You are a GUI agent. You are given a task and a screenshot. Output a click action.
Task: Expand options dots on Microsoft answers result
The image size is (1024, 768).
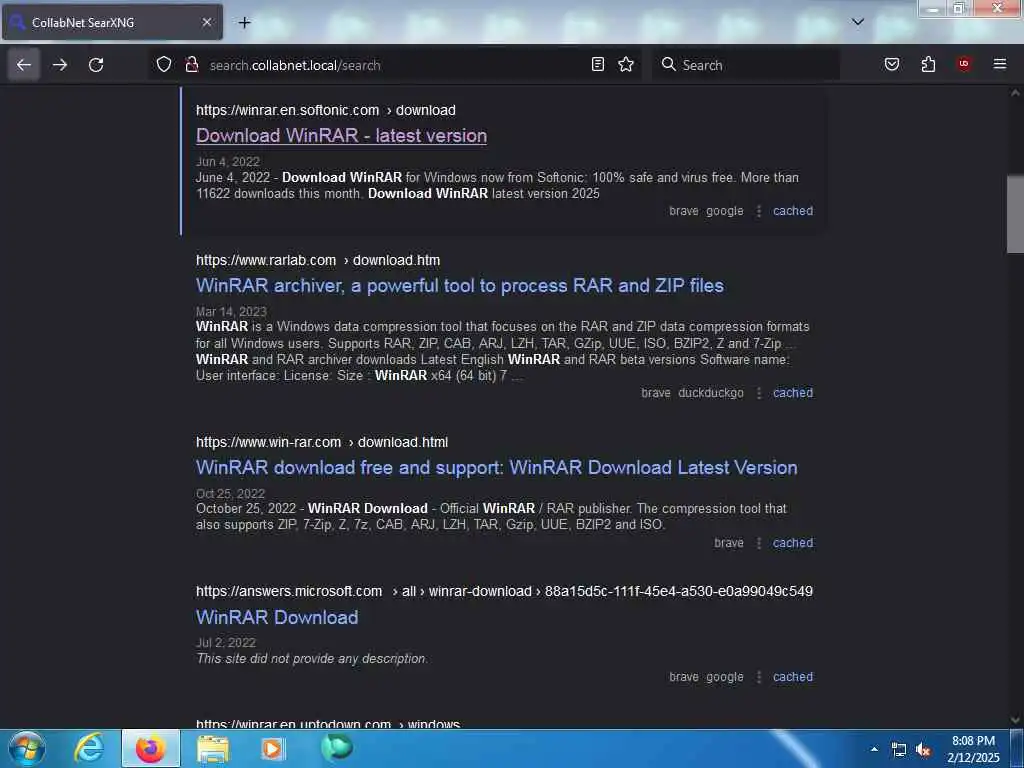tap(758, 677)
